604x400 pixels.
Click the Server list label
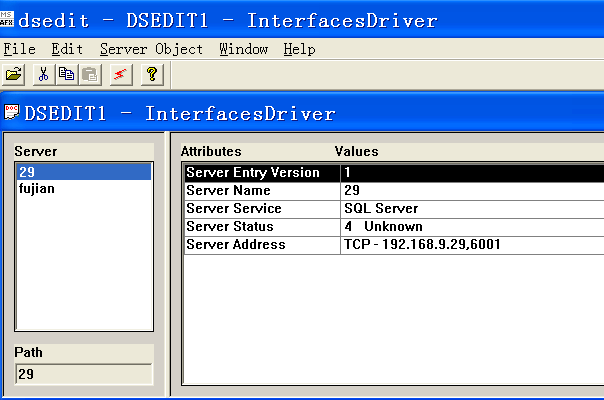coord(35,151)
